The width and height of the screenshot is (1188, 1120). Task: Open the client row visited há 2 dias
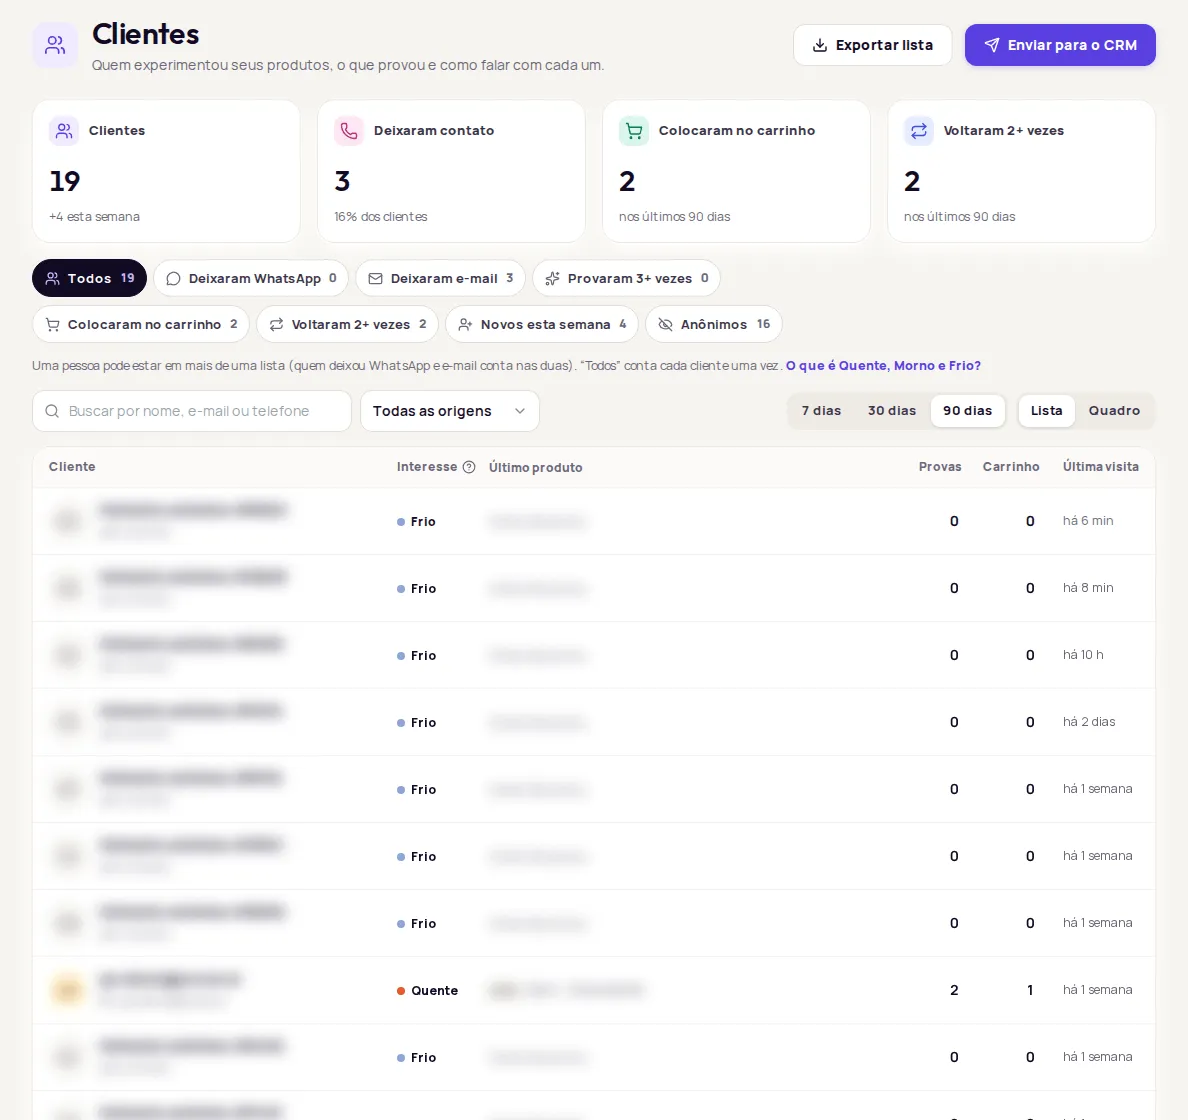tap(594, 722)
